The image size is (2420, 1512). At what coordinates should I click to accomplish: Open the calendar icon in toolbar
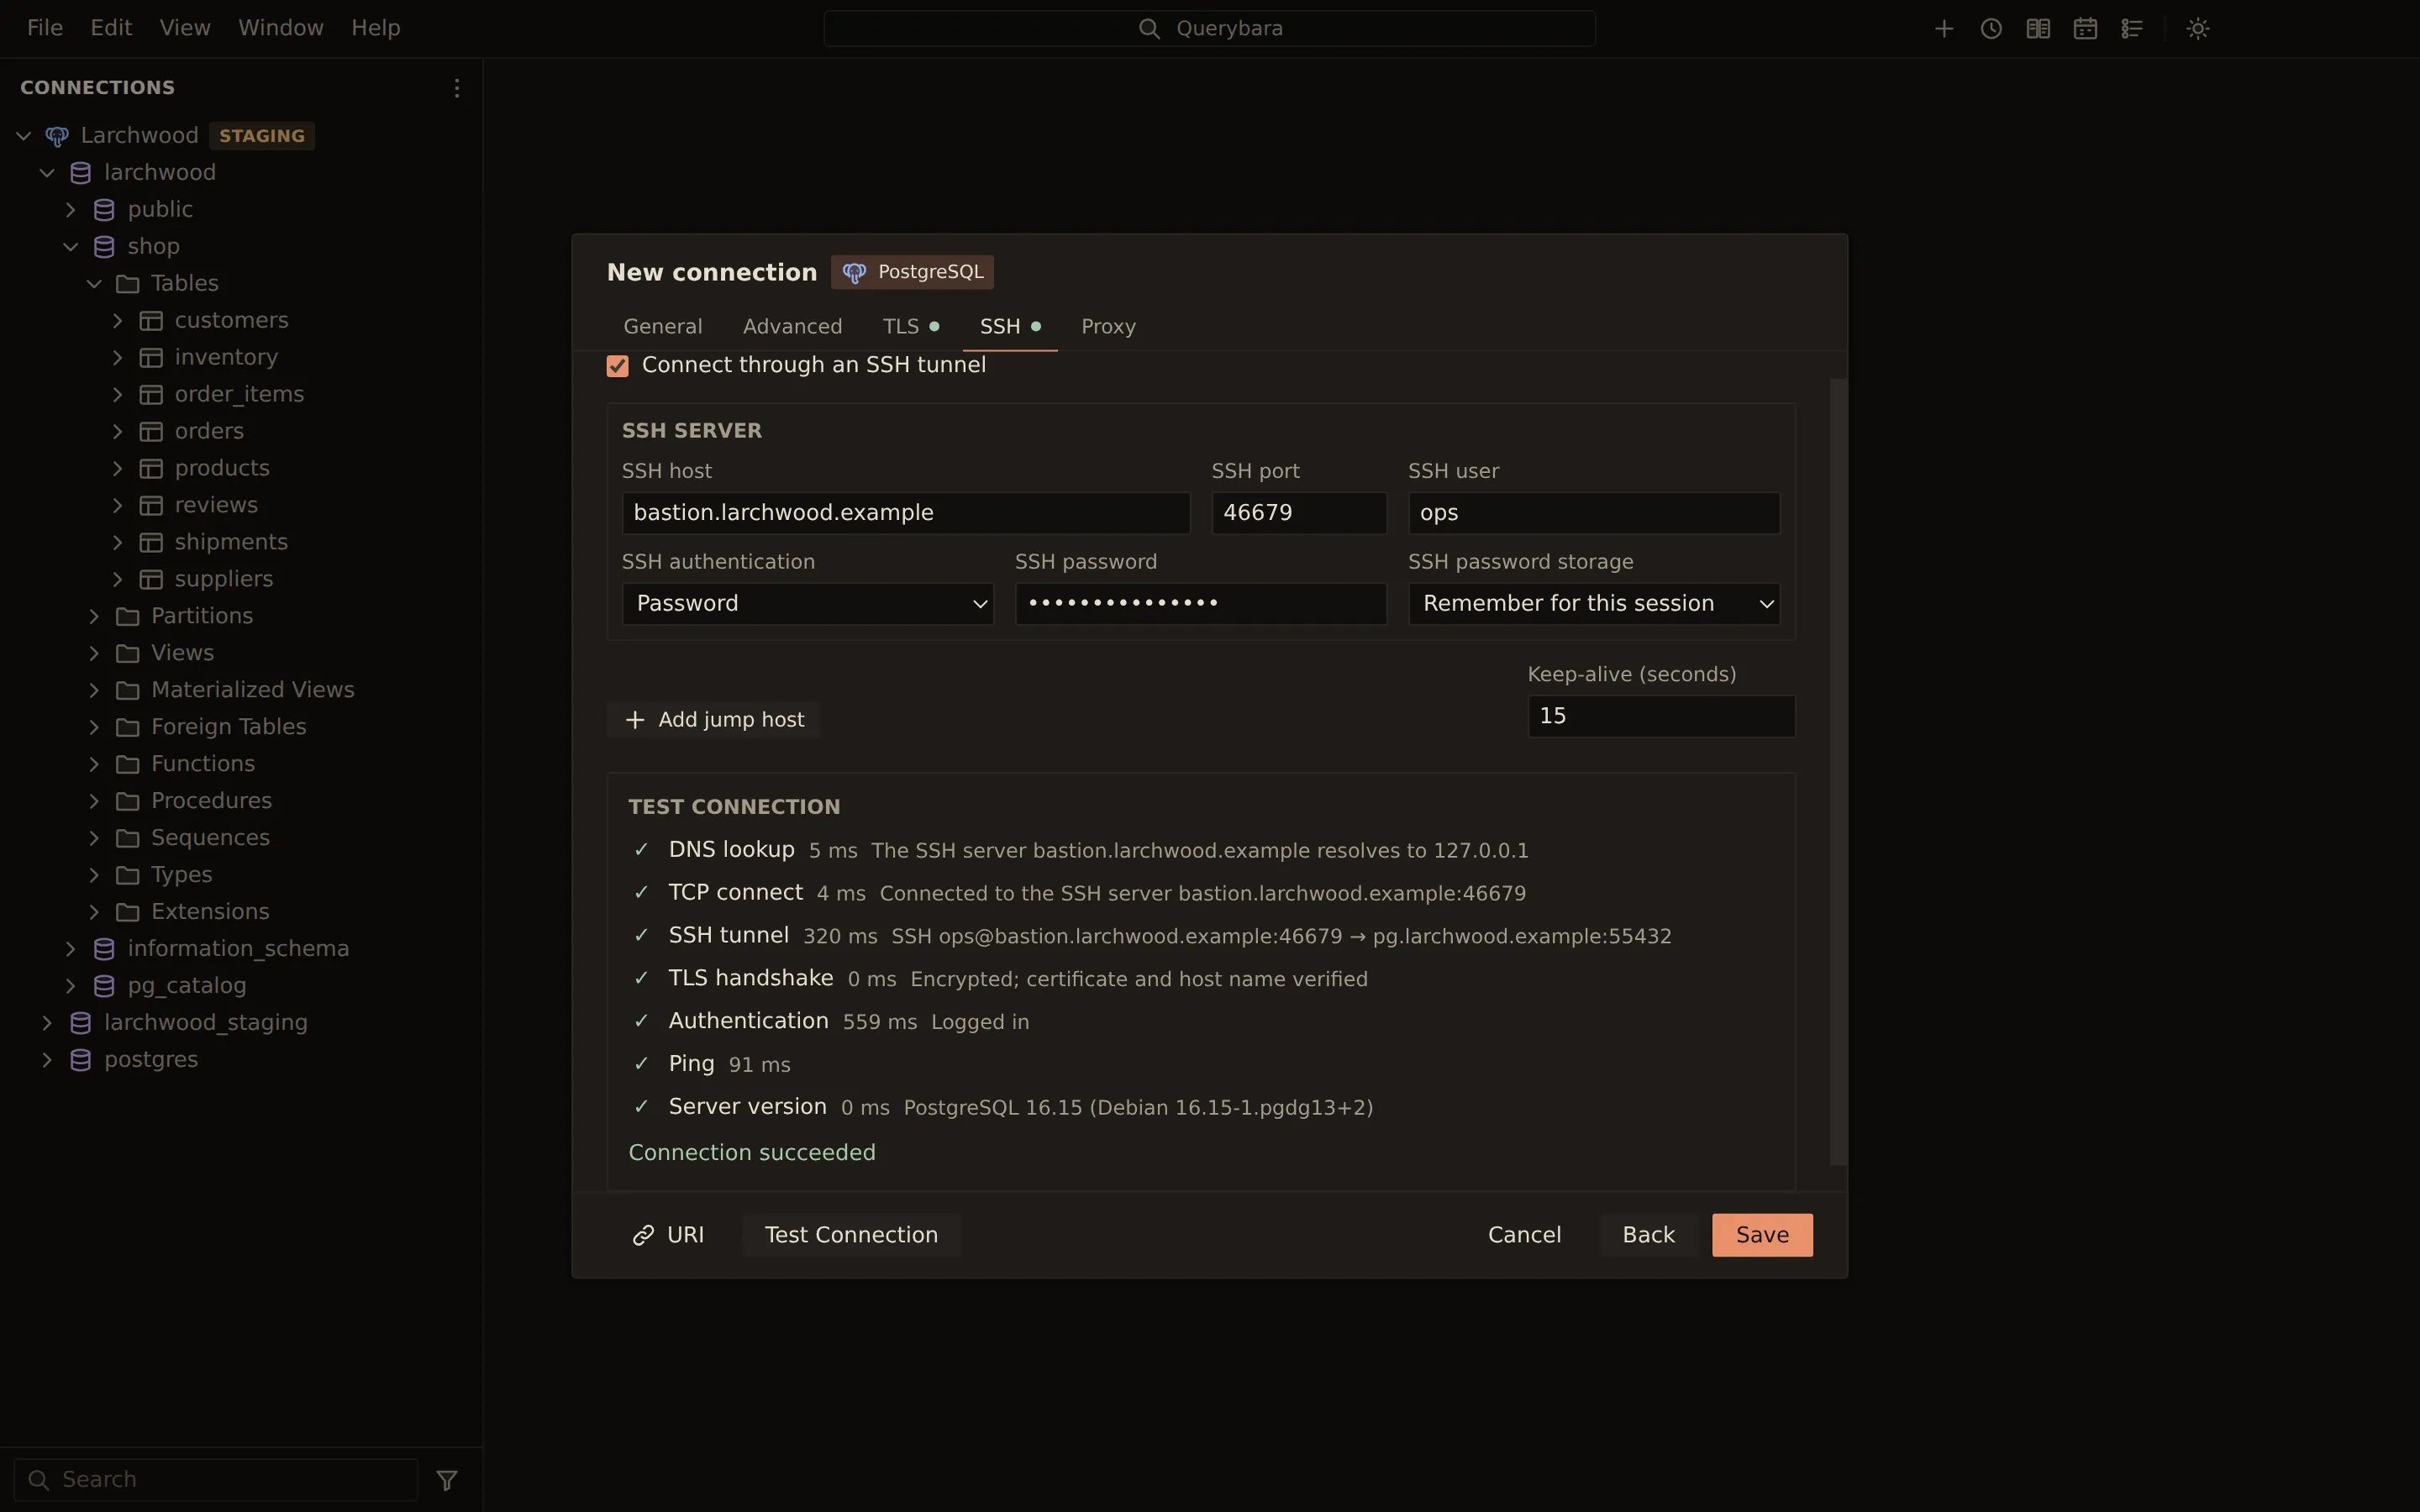tap(2084, 28)
